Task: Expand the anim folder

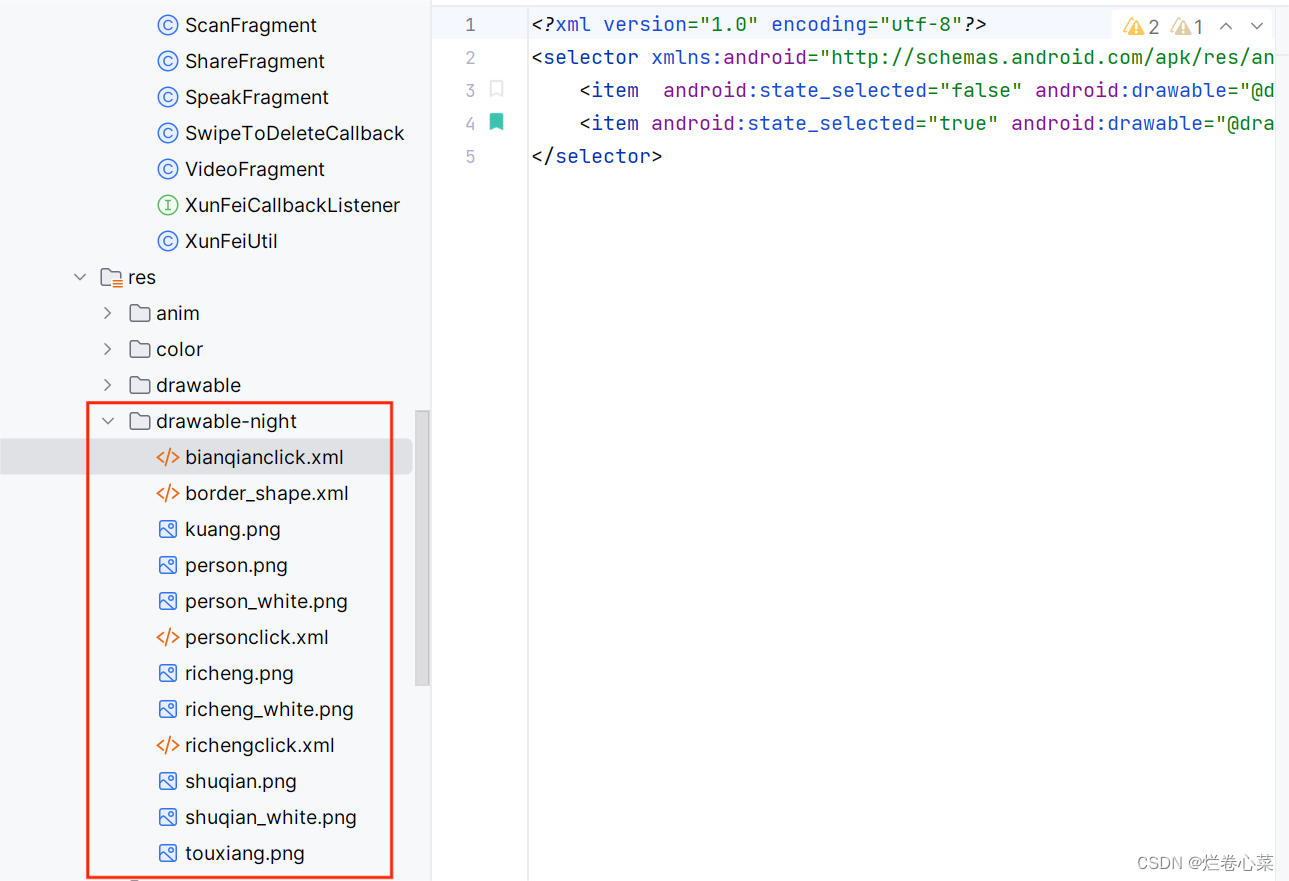Action: coord(107,313)
